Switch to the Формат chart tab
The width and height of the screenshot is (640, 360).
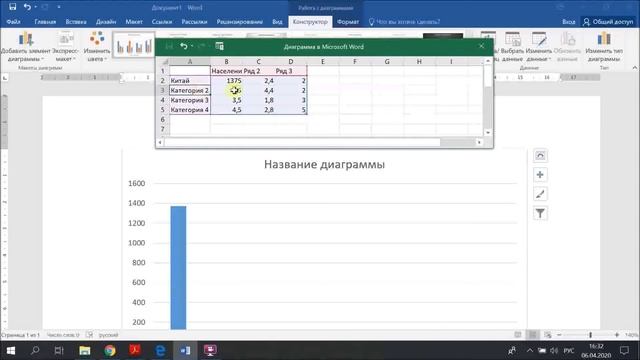pos(348,22)
